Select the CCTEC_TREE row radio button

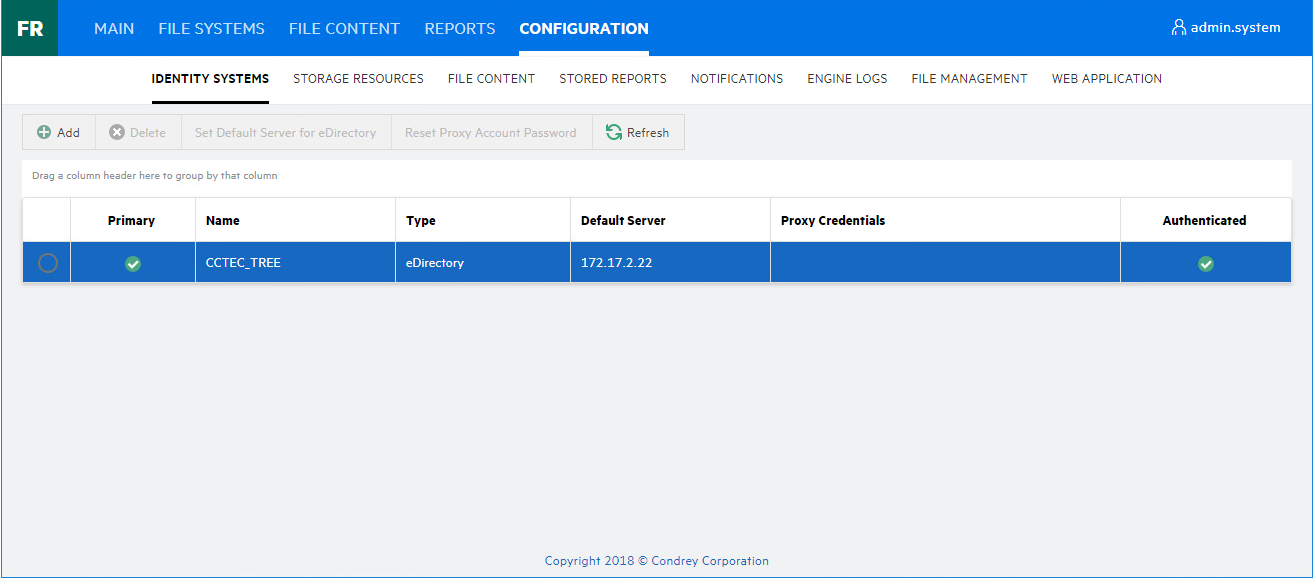pos(47,263)
